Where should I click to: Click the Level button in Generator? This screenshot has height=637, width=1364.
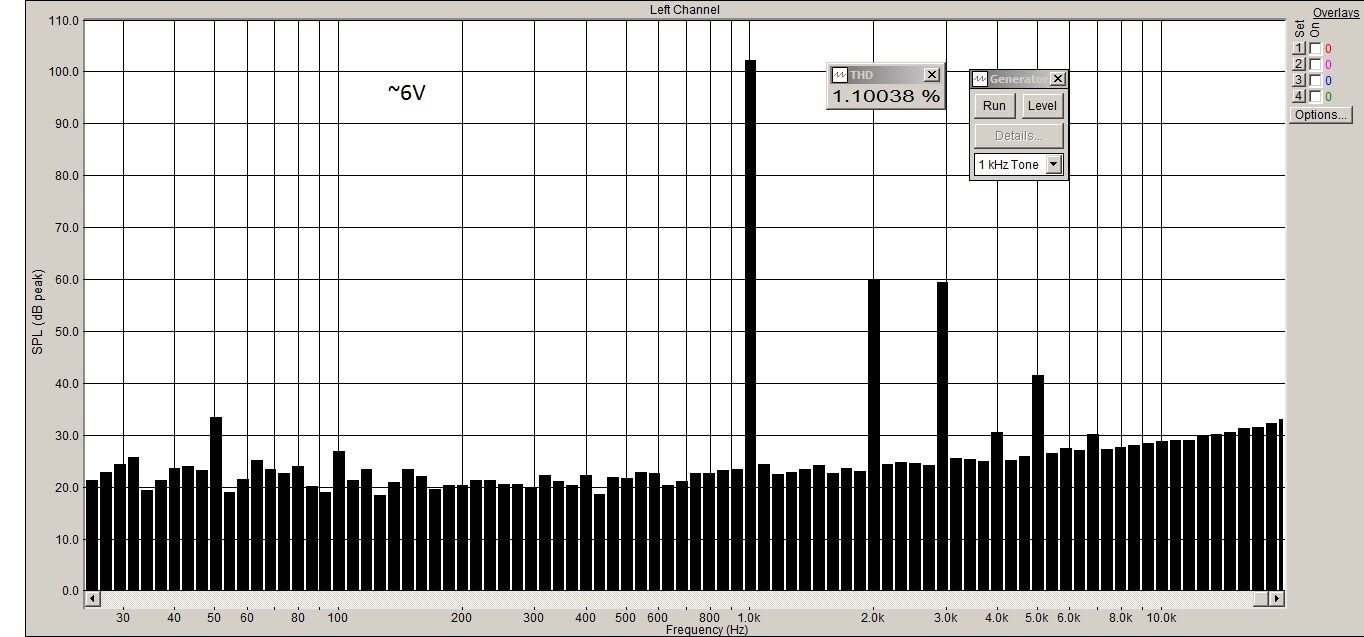click(1042, 106)
